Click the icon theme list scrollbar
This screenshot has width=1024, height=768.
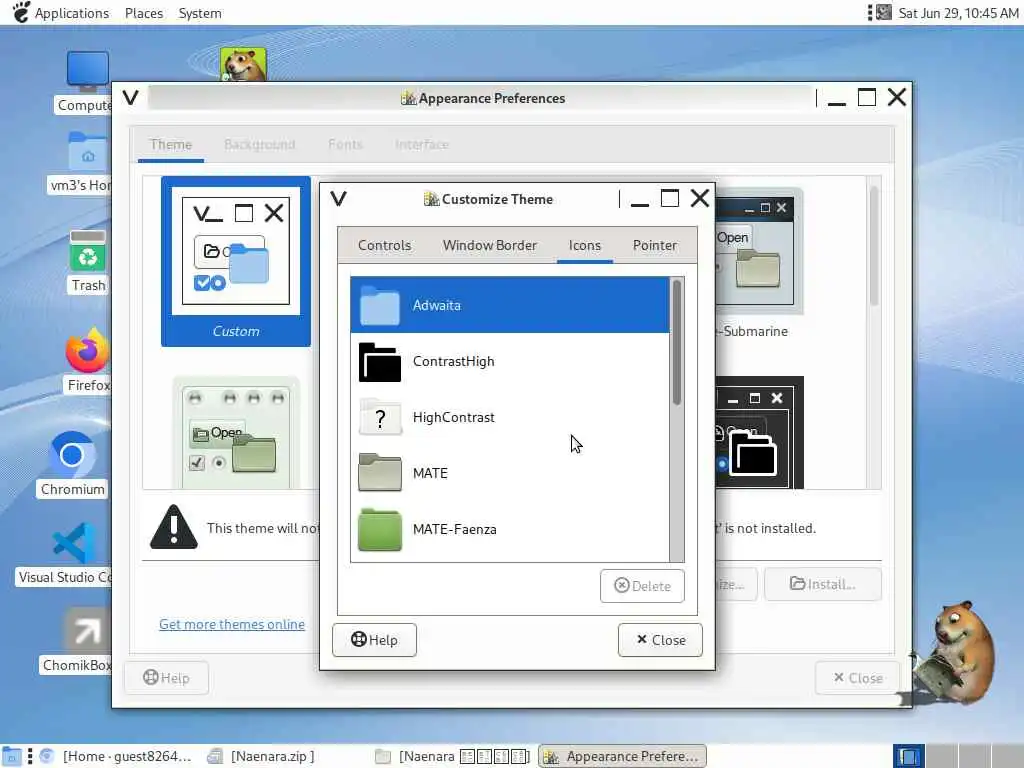[677, 343]
